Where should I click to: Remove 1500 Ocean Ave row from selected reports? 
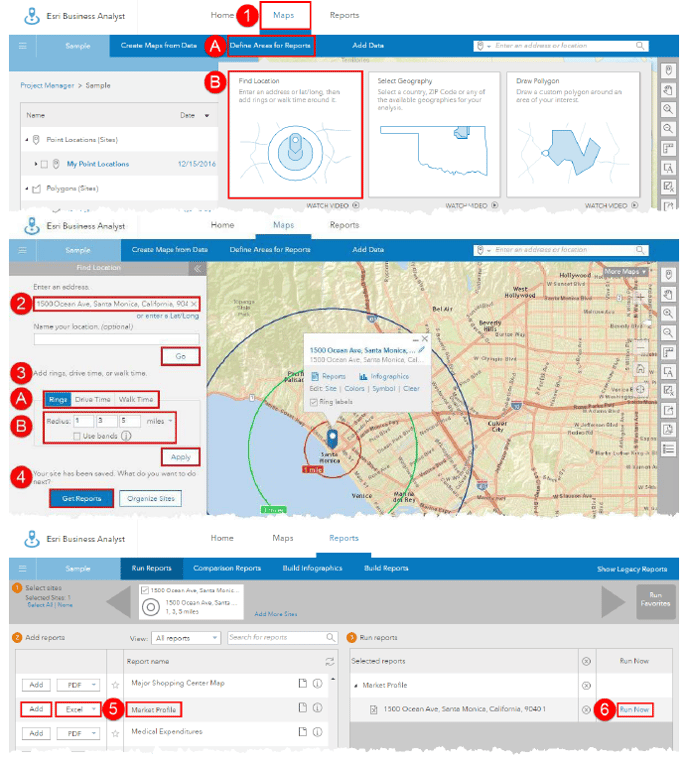[586, 709]
